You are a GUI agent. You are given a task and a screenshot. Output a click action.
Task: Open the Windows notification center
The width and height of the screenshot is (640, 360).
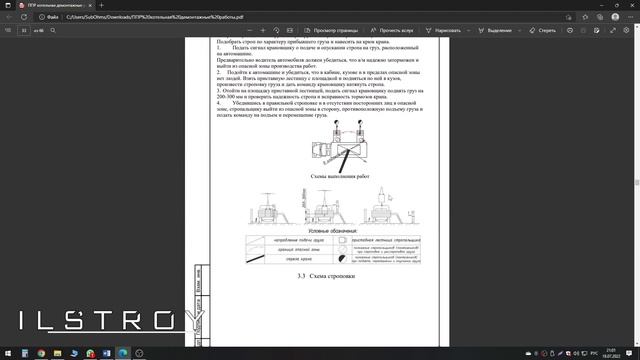click(629, 353)
